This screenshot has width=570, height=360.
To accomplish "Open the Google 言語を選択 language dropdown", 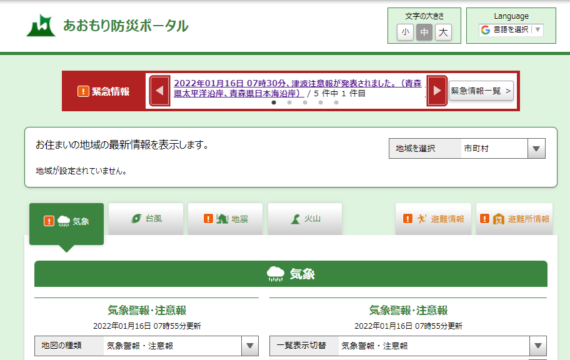I will (x=511, y=29).
